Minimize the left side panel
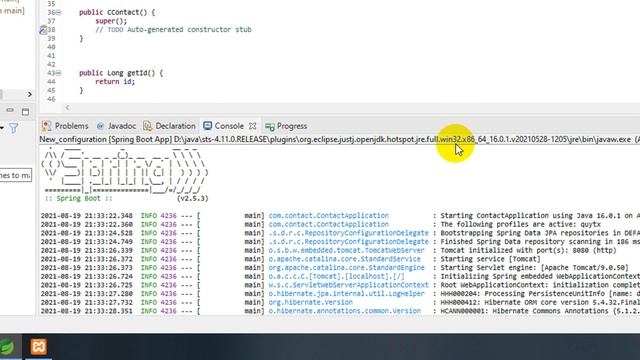 point(10,110)
